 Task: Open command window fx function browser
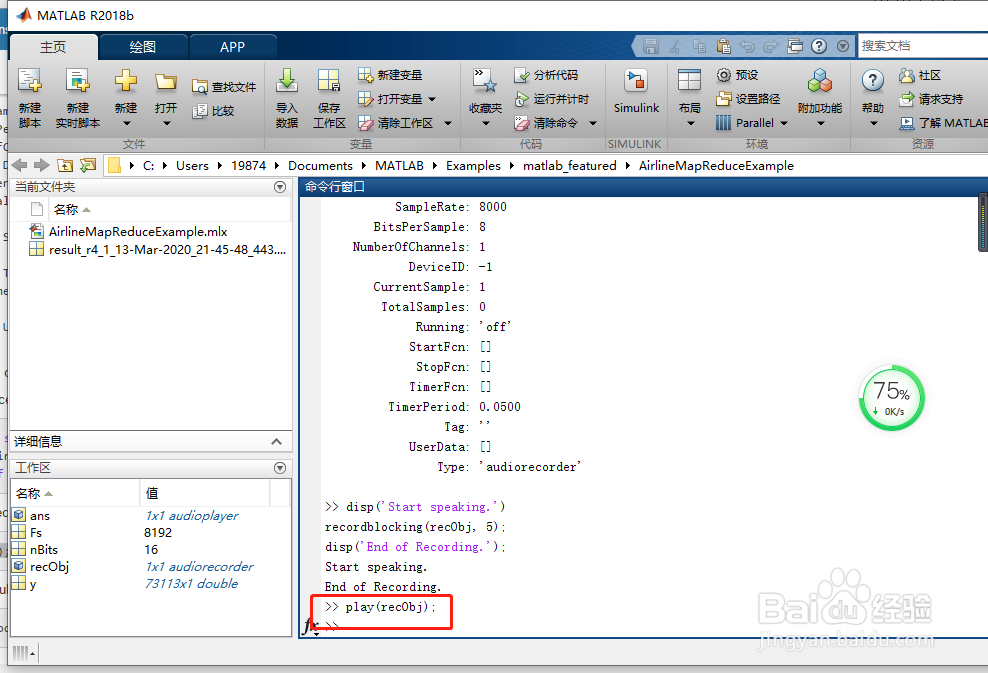click(x=311, y=626)
